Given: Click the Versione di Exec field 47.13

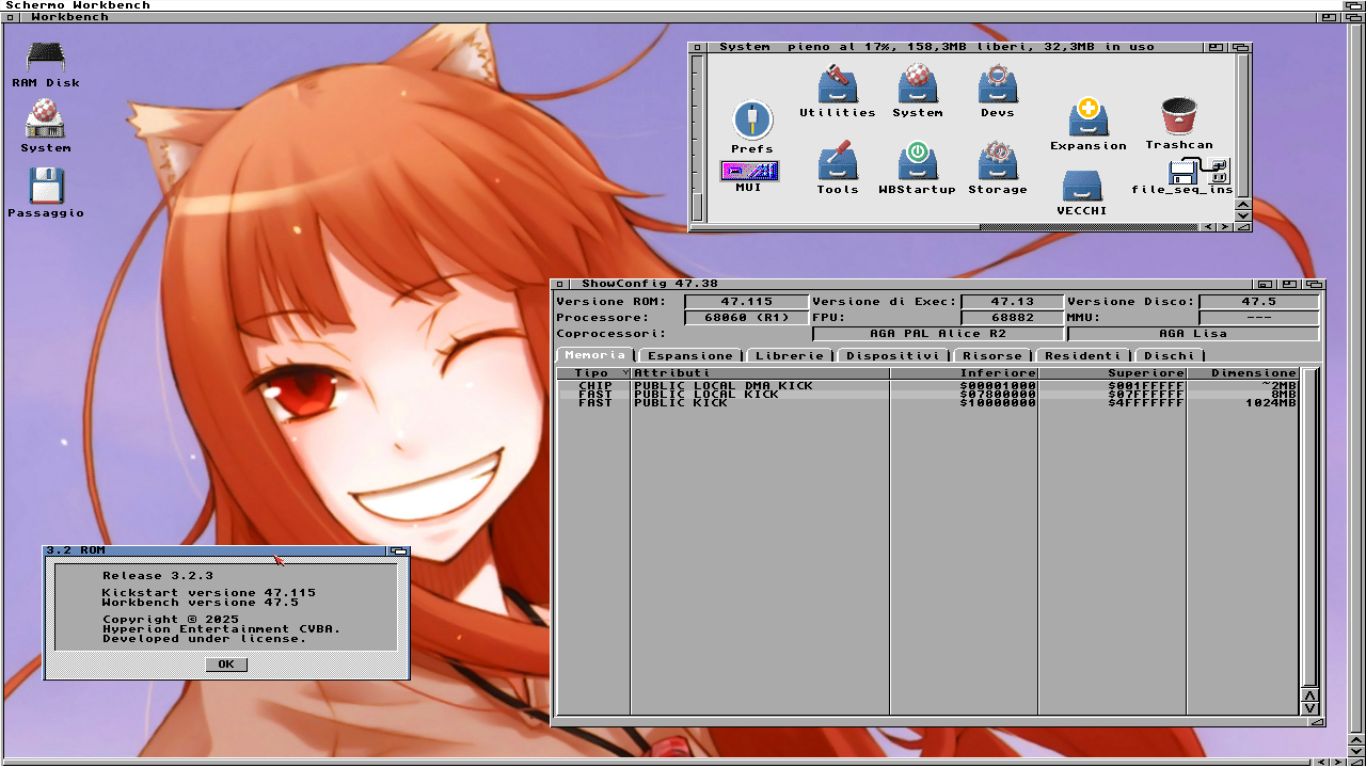Looking at the screenshot, I should click(1011, 301).
